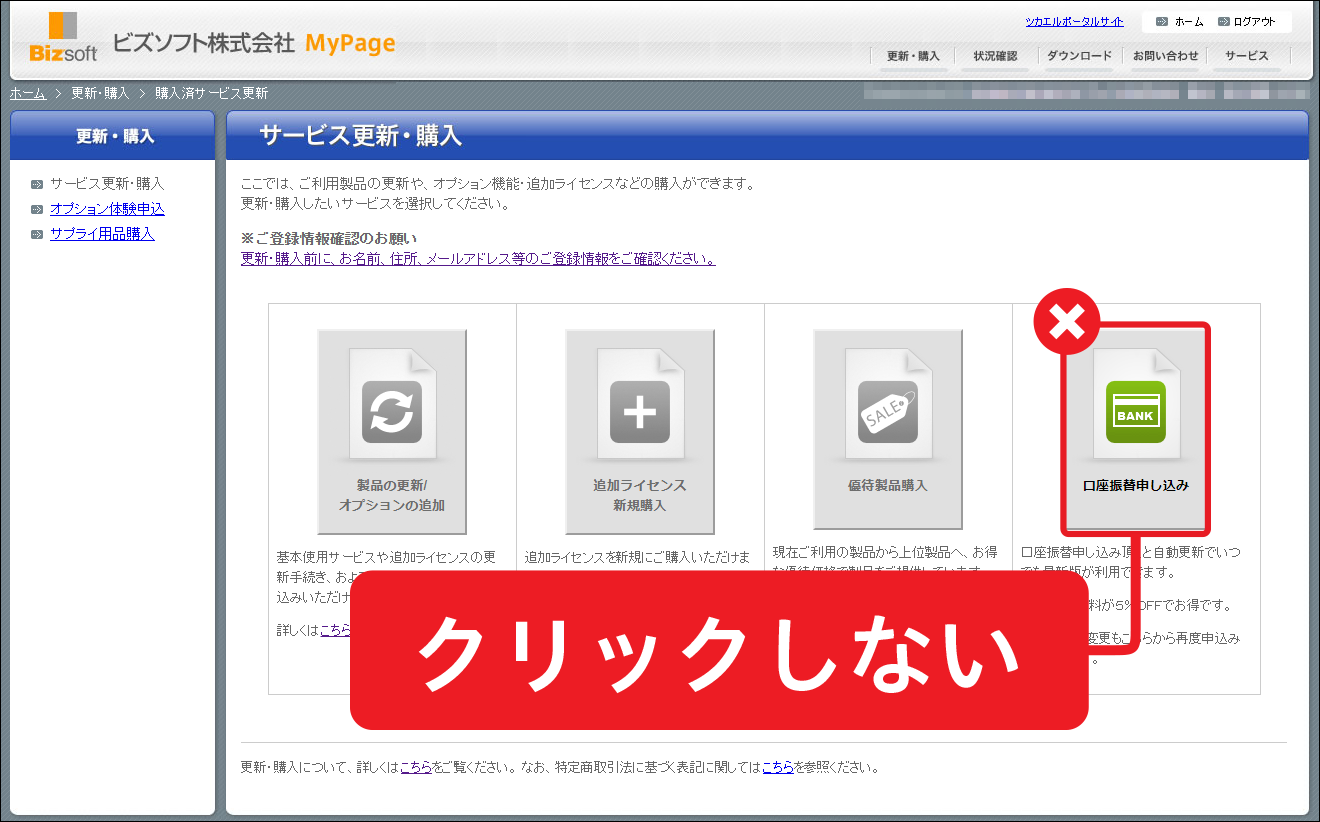Open the お問い合わせ navigation tab
Image resolution: width=1320 pixels, height=822 pixels.
pos(1165,56)
